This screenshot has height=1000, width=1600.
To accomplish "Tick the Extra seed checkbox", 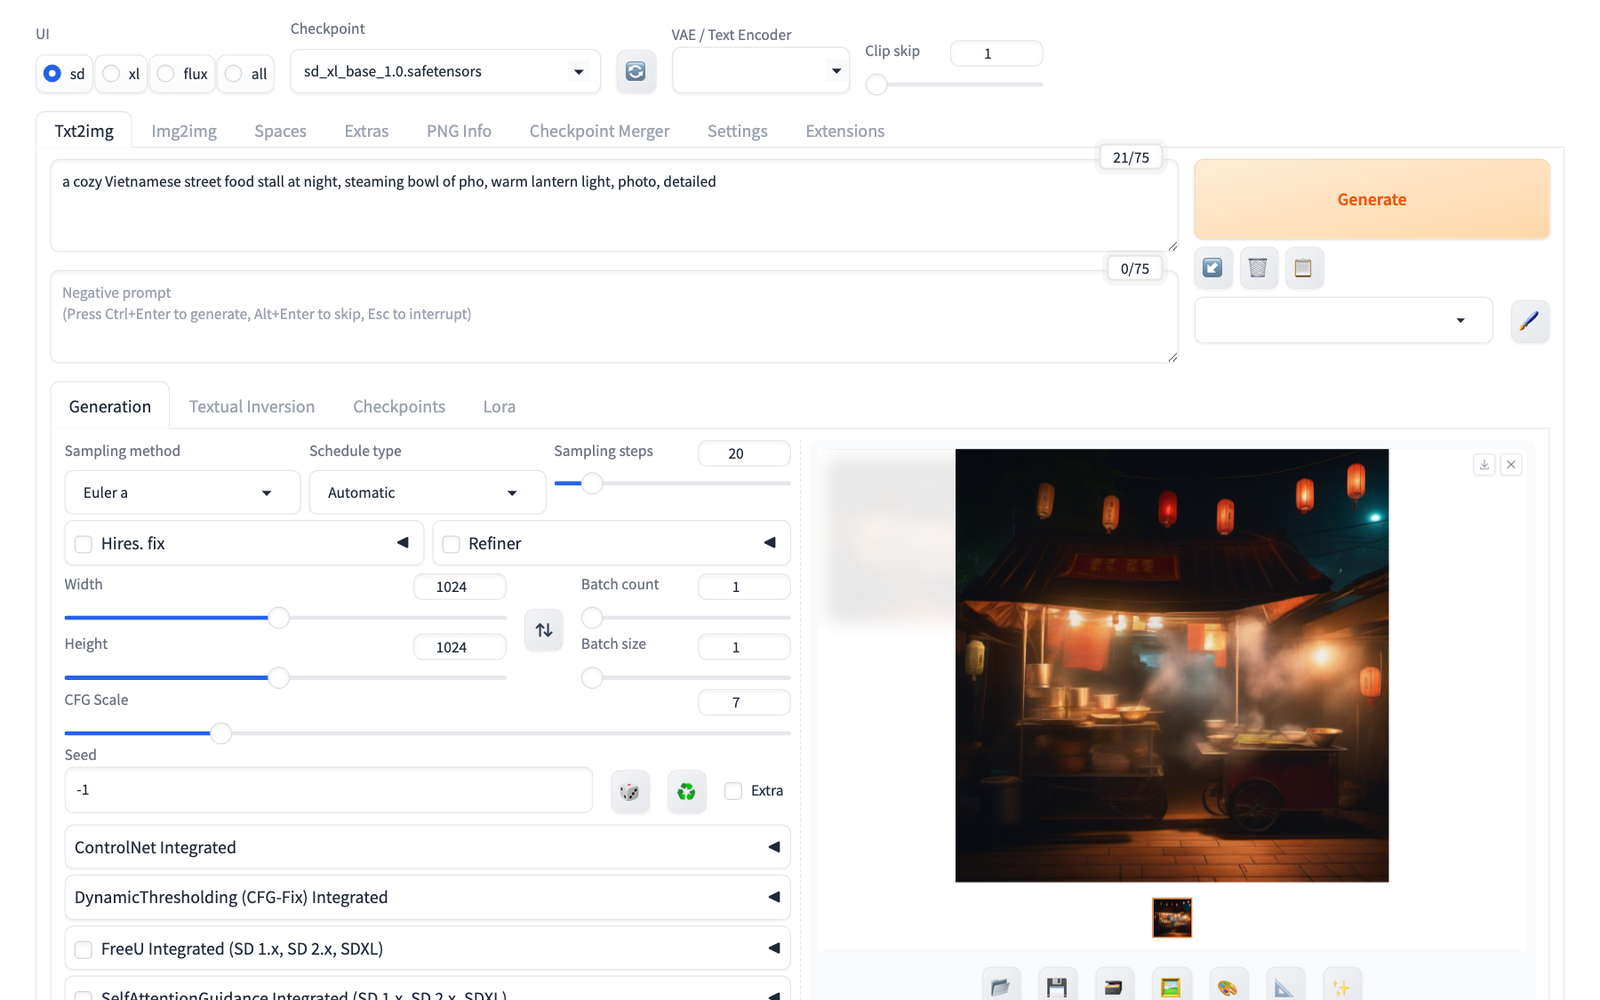I will pos(733,791).
